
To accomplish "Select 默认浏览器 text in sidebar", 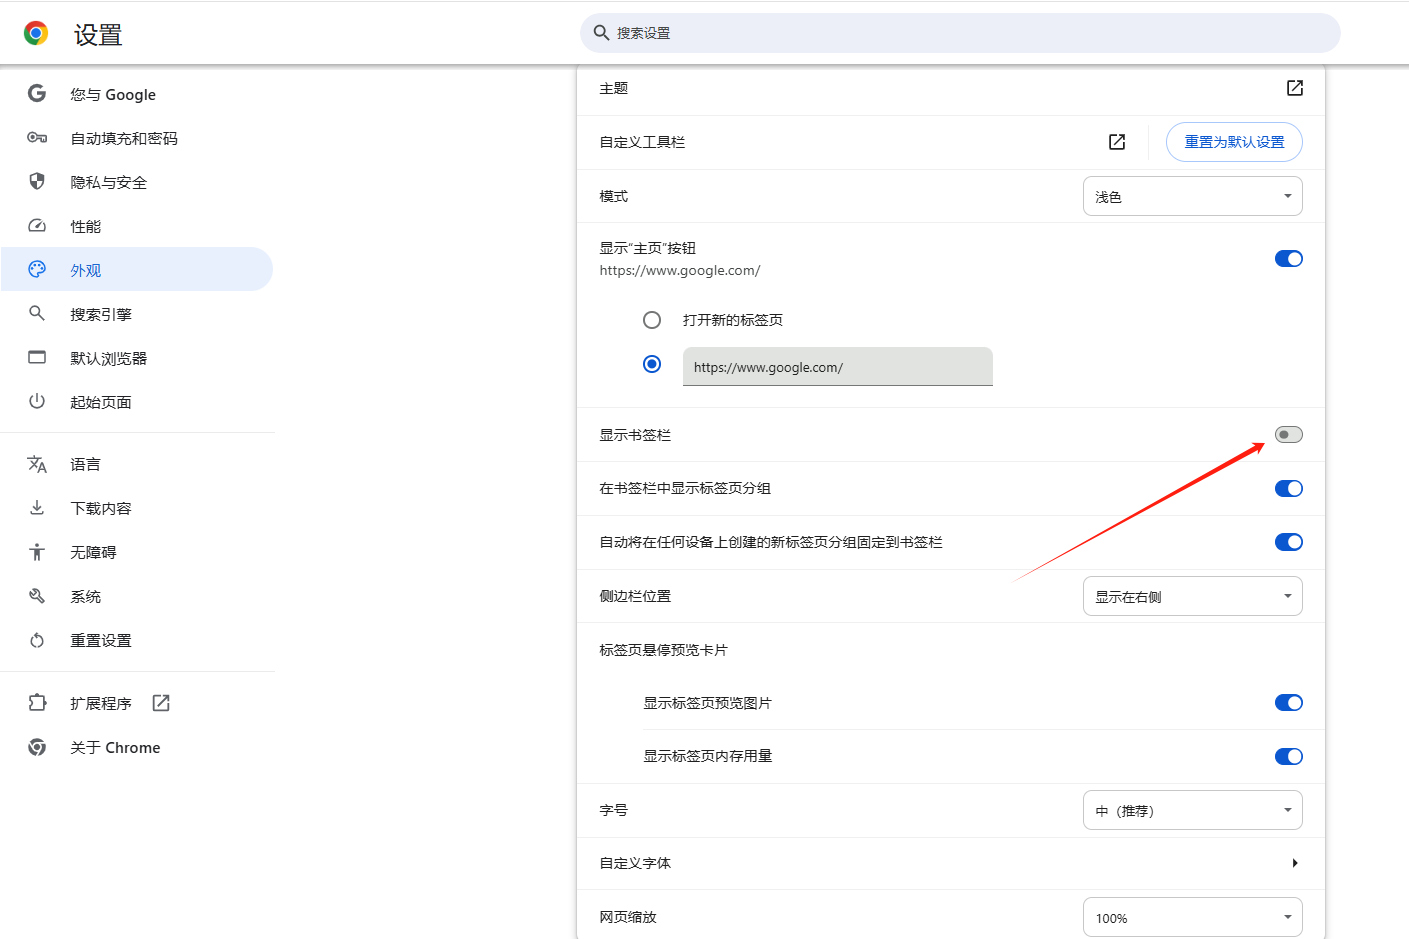I will (x=109, y=359).
